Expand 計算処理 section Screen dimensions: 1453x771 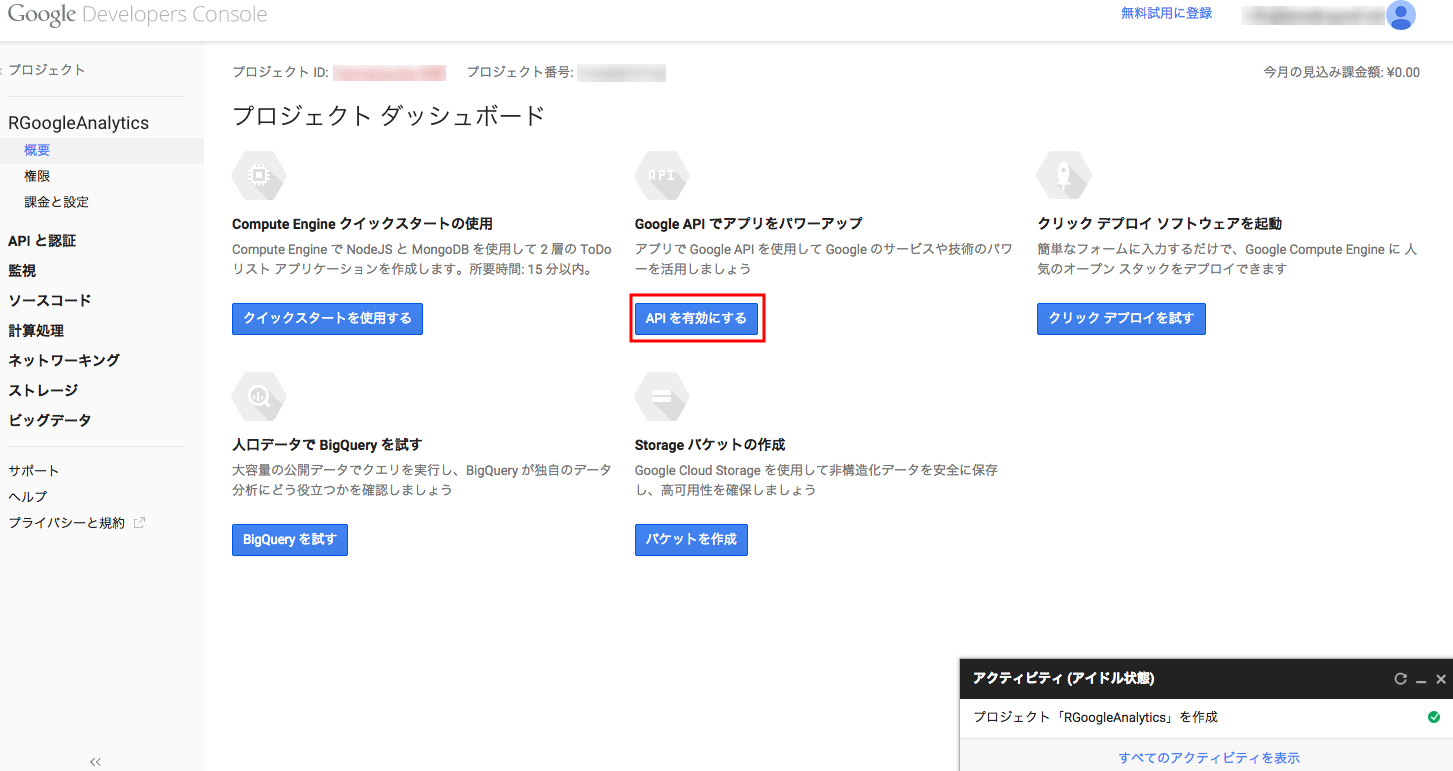(36, 331)
